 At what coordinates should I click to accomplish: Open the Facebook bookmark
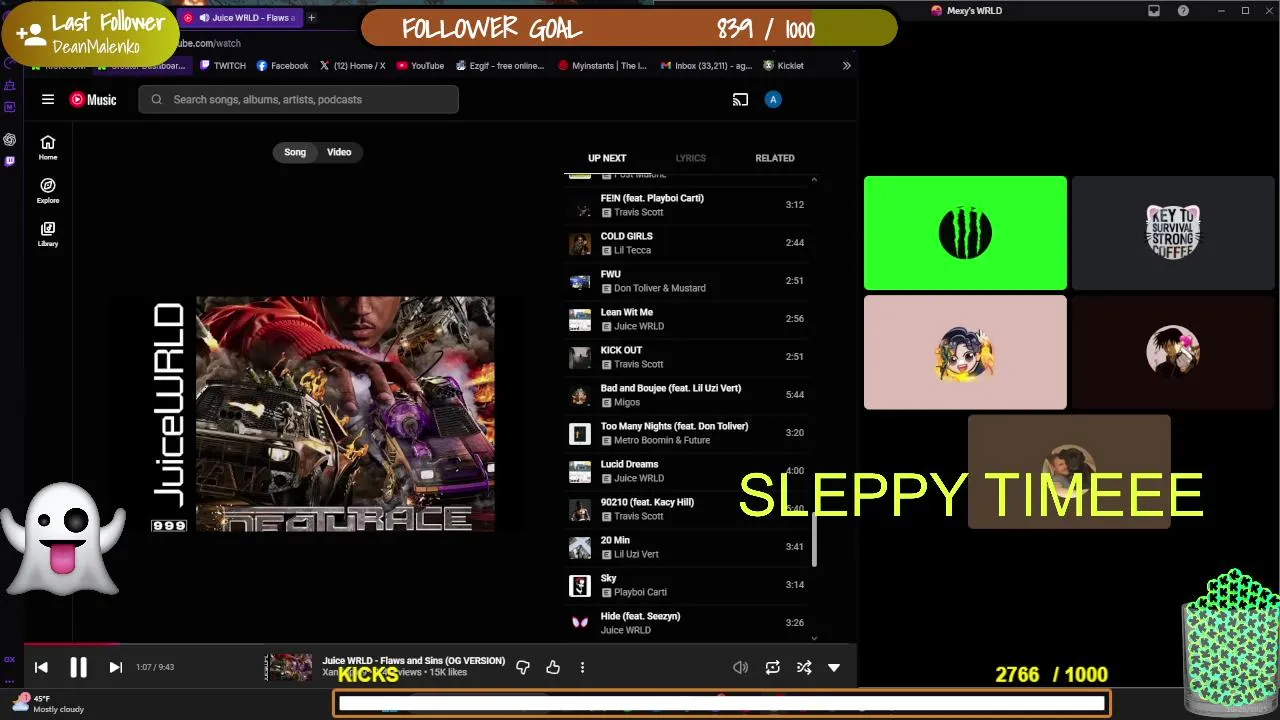[282, 66]
